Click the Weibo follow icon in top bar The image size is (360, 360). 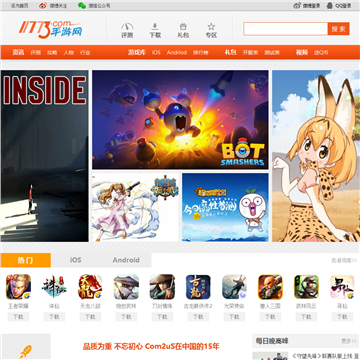pos(43,5)
